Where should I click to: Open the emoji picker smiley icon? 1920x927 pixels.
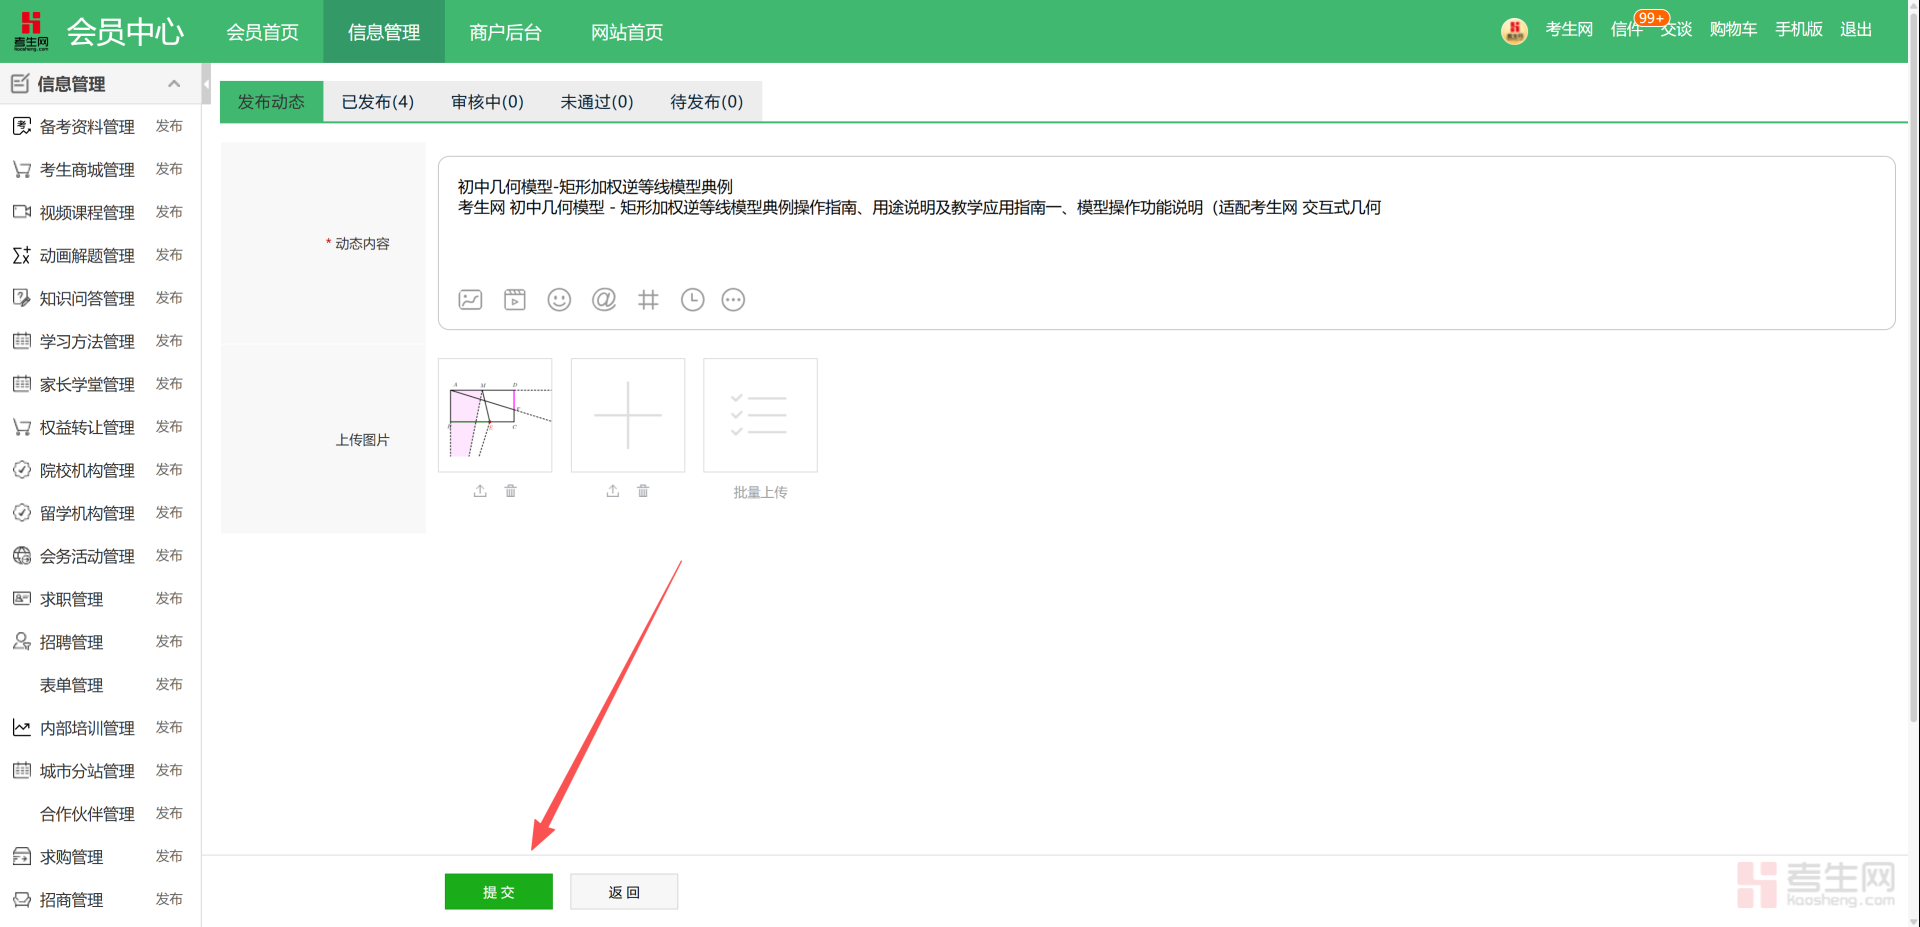tap(559, 300)
